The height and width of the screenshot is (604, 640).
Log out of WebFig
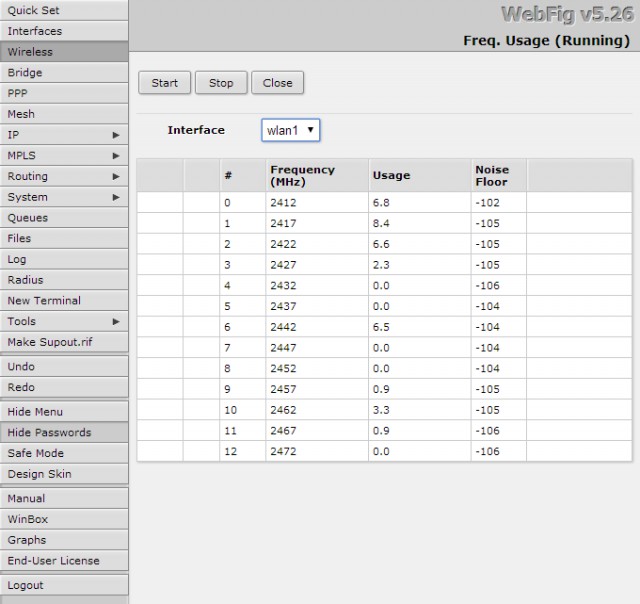64,585
